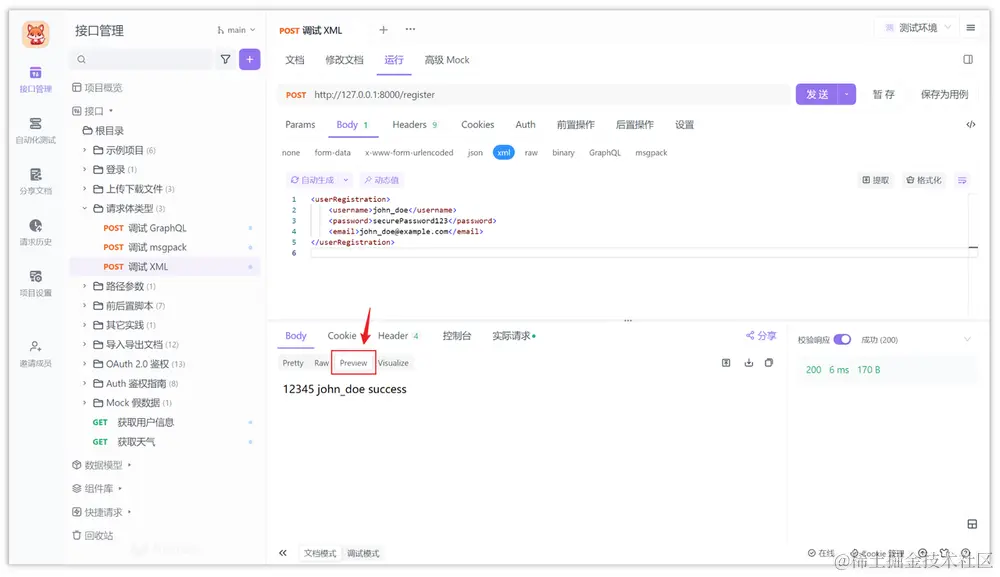Image resolution: width=1000 pixels, height=577 pixels.
Task: Click the help question mark icon
Action: pos(966,553)
